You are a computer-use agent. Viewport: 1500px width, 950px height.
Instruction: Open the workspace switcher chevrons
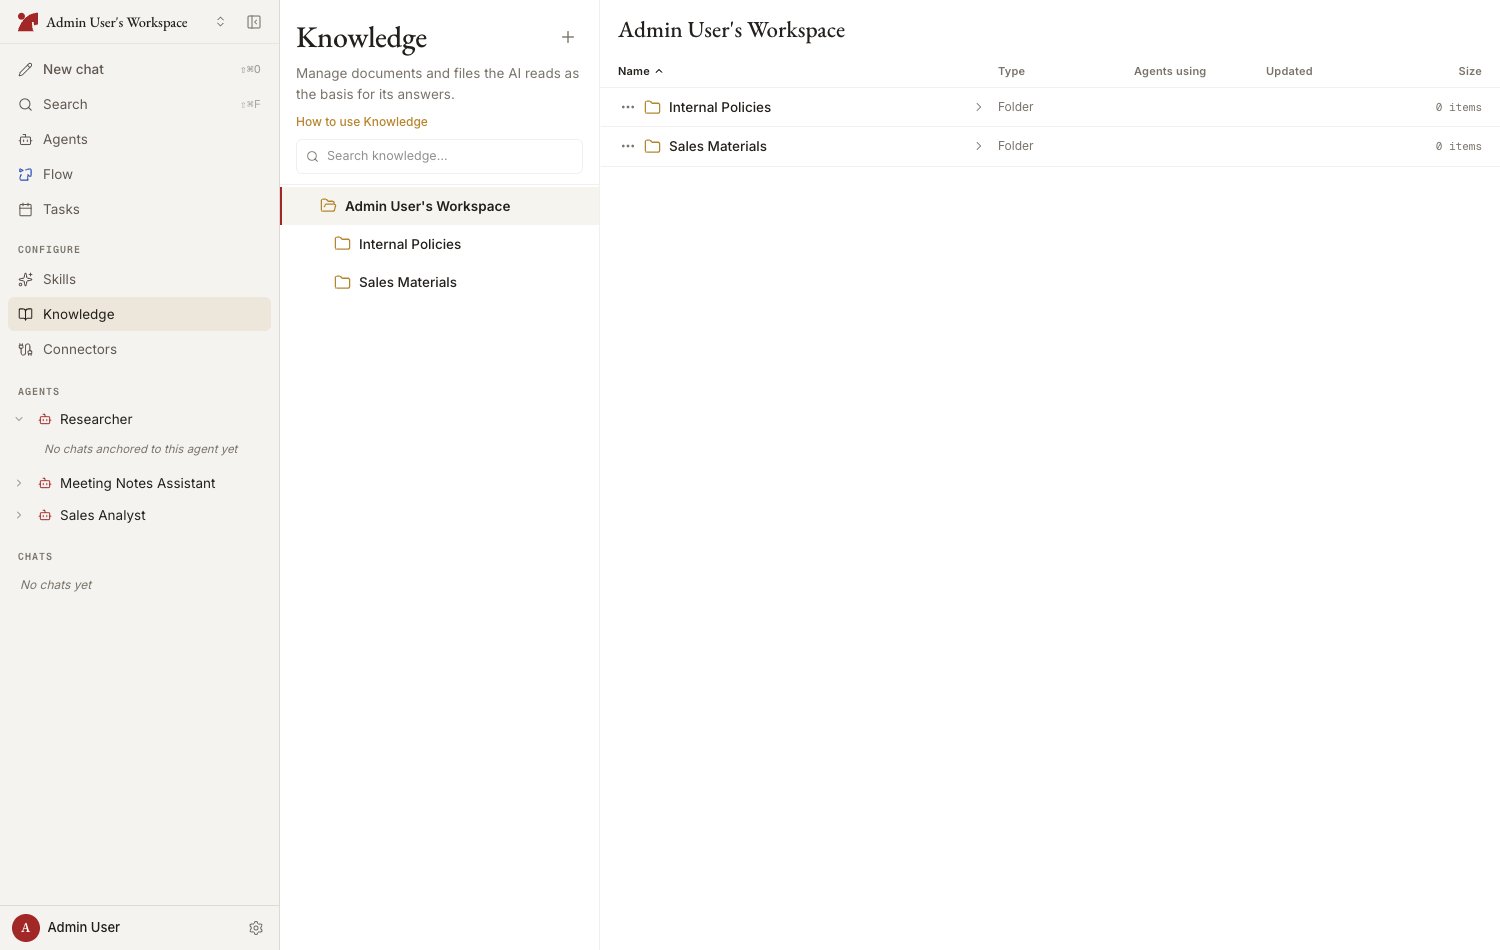(x=220, y=22)
